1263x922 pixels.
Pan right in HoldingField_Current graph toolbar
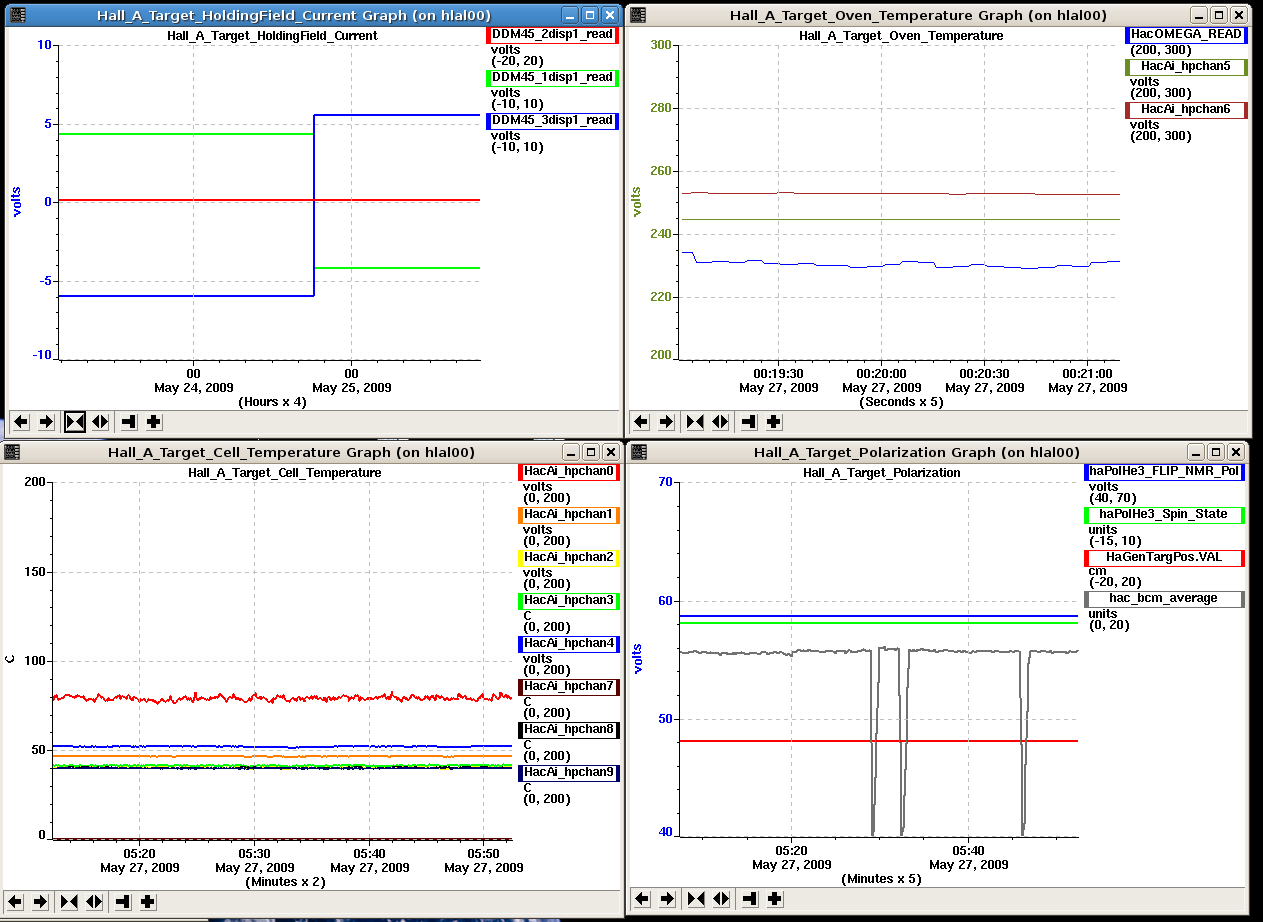tap(47, 421)
